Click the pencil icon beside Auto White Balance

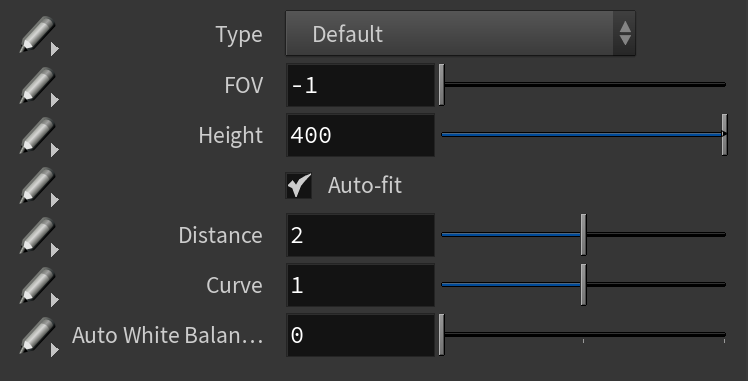[39, 336]
